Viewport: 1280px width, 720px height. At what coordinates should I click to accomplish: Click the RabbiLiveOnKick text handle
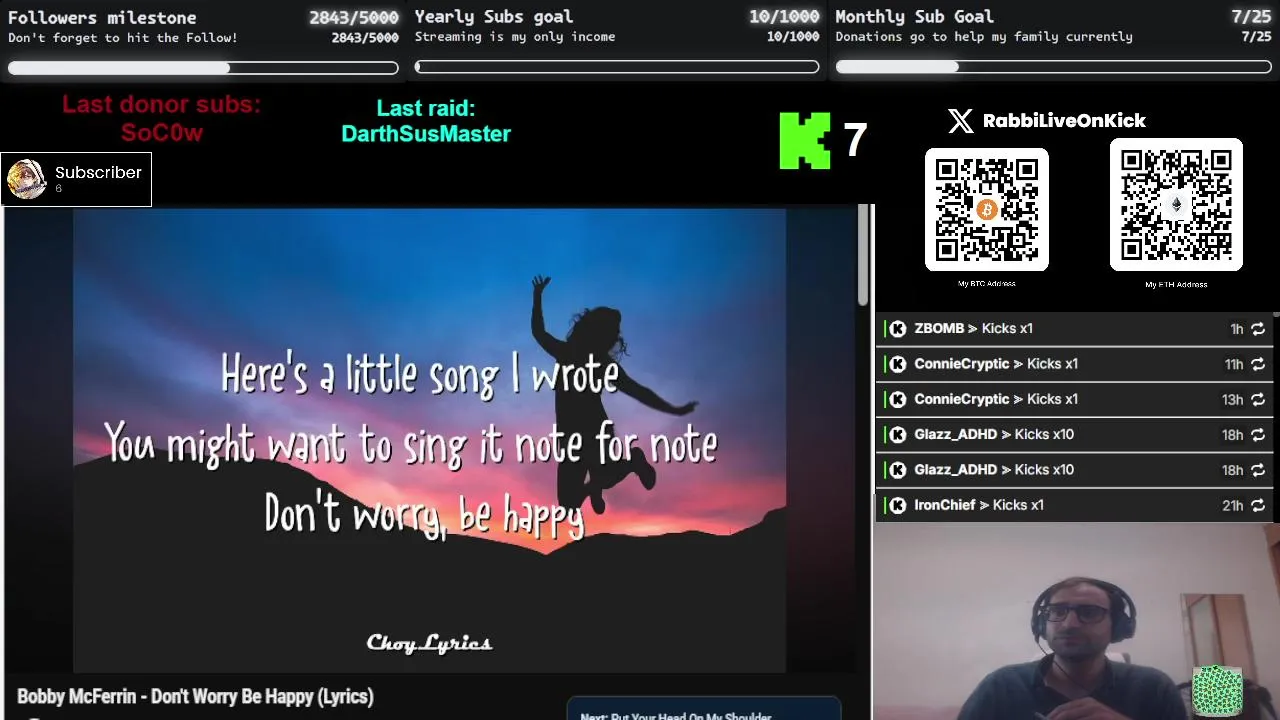[1064, 121]
